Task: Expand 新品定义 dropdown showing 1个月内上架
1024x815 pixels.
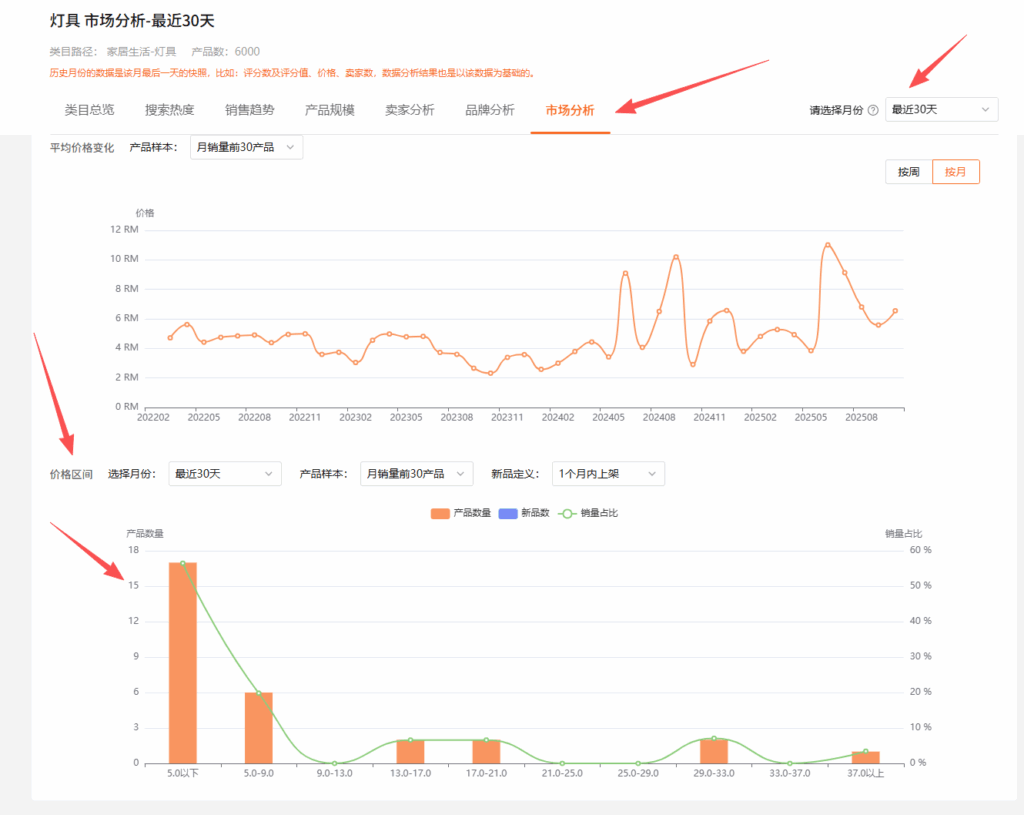Action: (x=607, y=474)
